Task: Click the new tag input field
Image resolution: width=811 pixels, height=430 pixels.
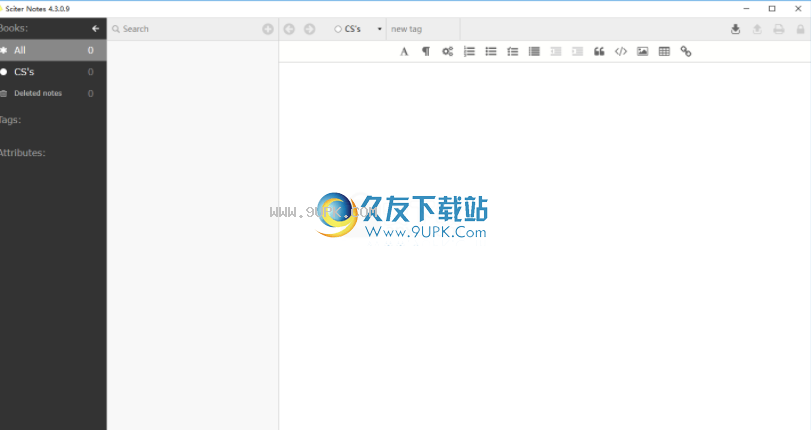Action: (x=423, y=29)
